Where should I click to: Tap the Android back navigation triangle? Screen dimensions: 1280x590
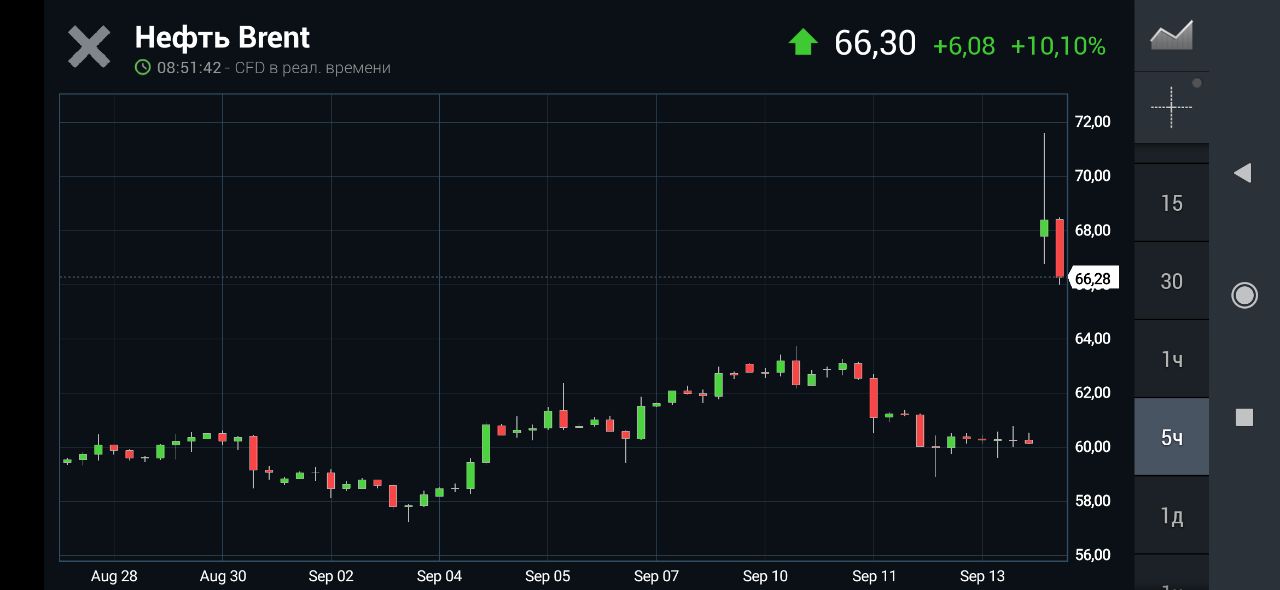click(1243, 173)
